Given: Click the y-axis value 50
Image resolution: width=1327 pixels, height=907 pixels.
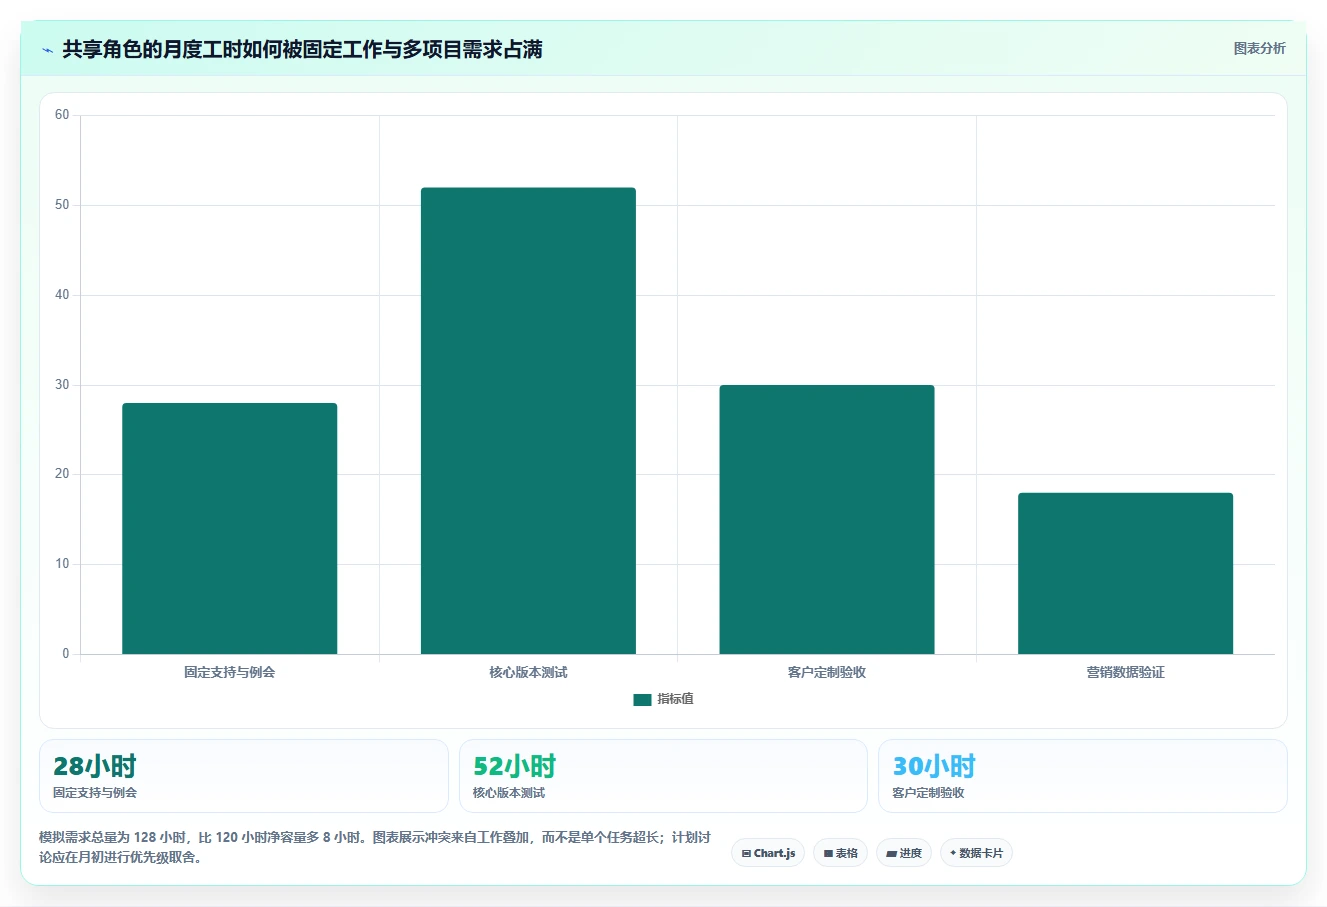Looking at the screenshot, I should click(62, 205).
